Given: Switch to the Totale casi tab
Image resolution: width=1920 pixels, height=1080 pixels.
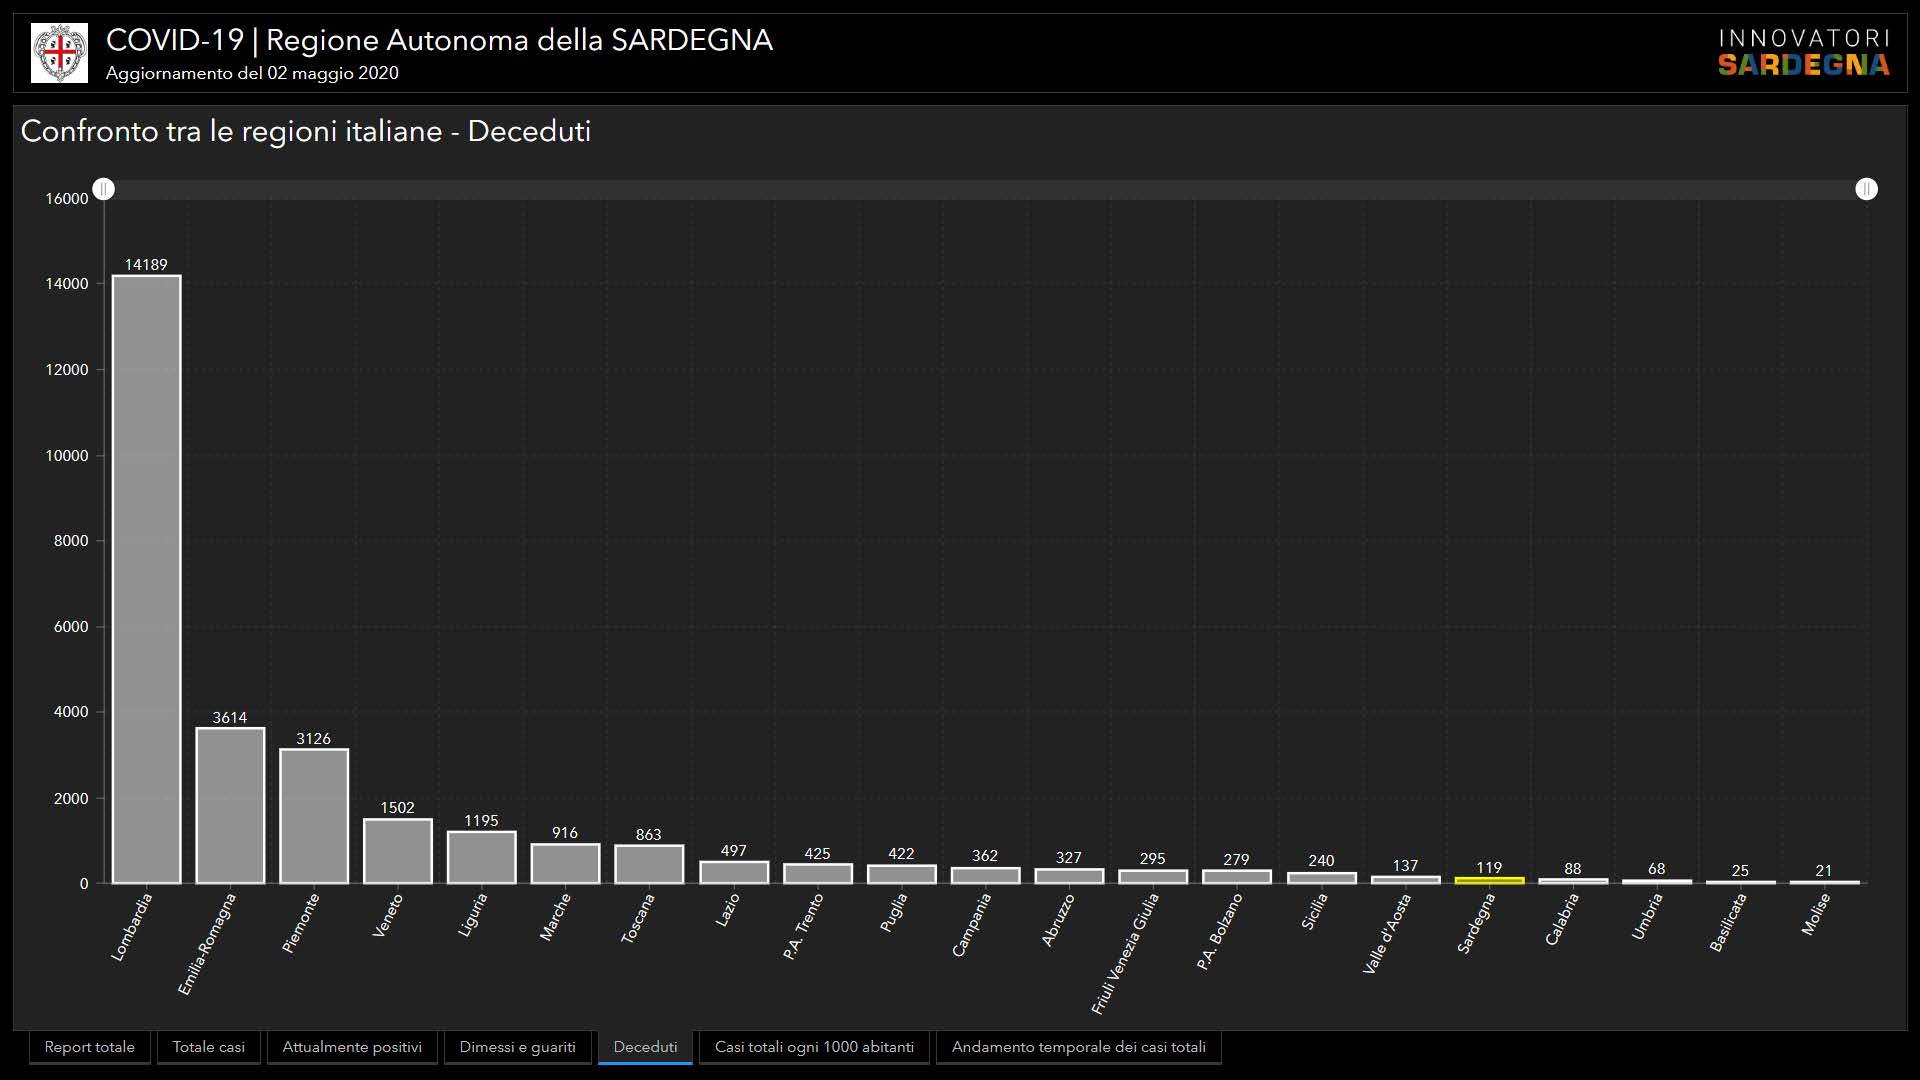Looking at the screenshot, I should click(x=208, y=1047).
